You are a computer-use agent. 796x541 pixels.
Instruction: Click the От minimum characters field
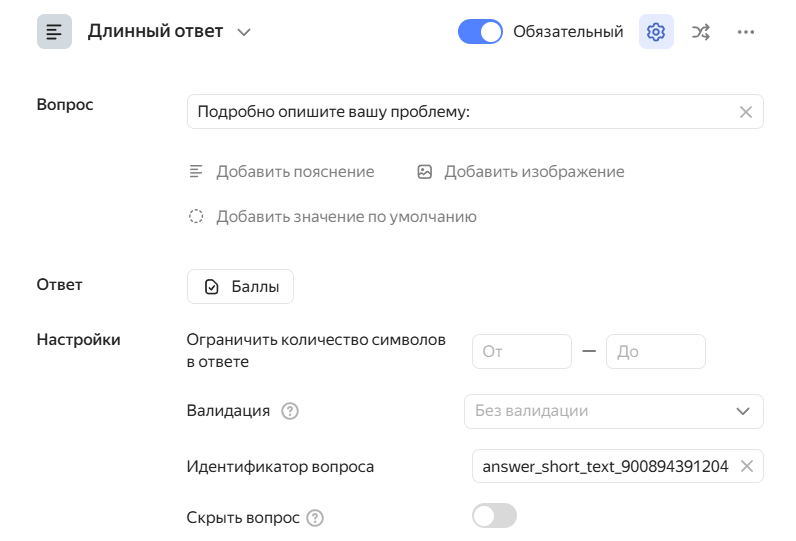coord(521,352)
